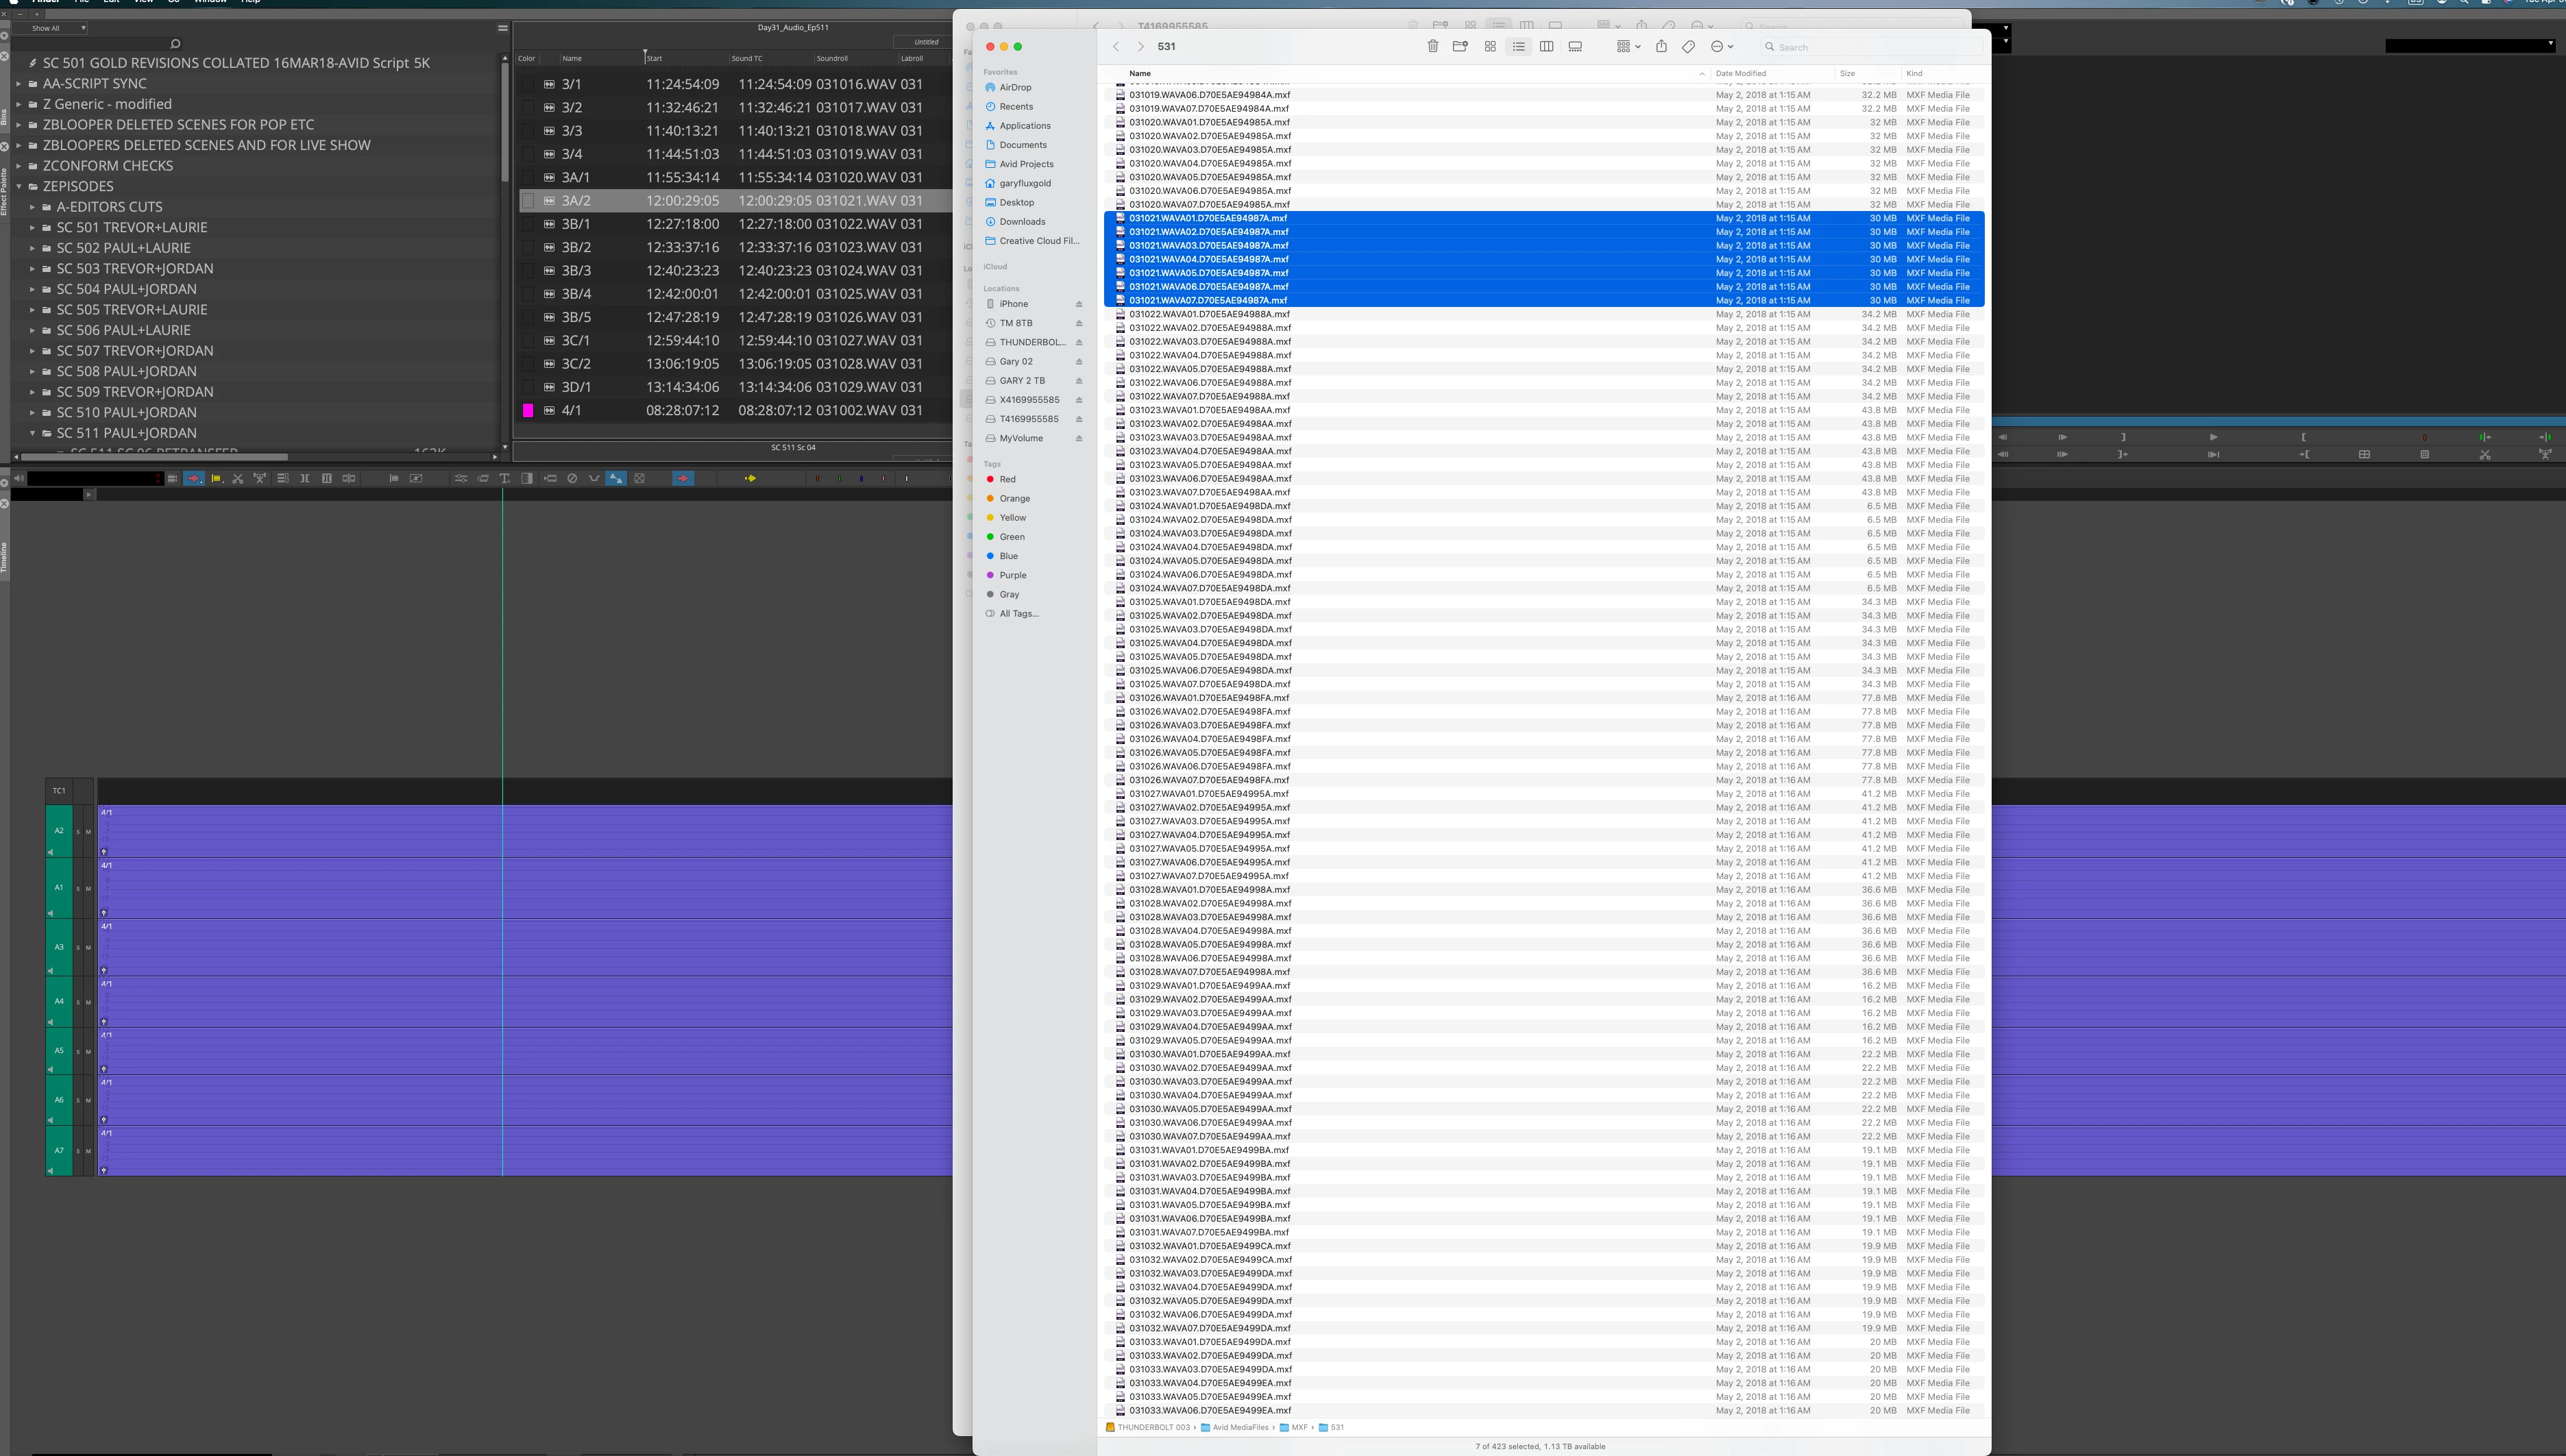Image resolution: width=2566 pixels, height=1456 pixels.
Task: Click the magenta color swatch on clip 4/1
Action: point(528,410)
